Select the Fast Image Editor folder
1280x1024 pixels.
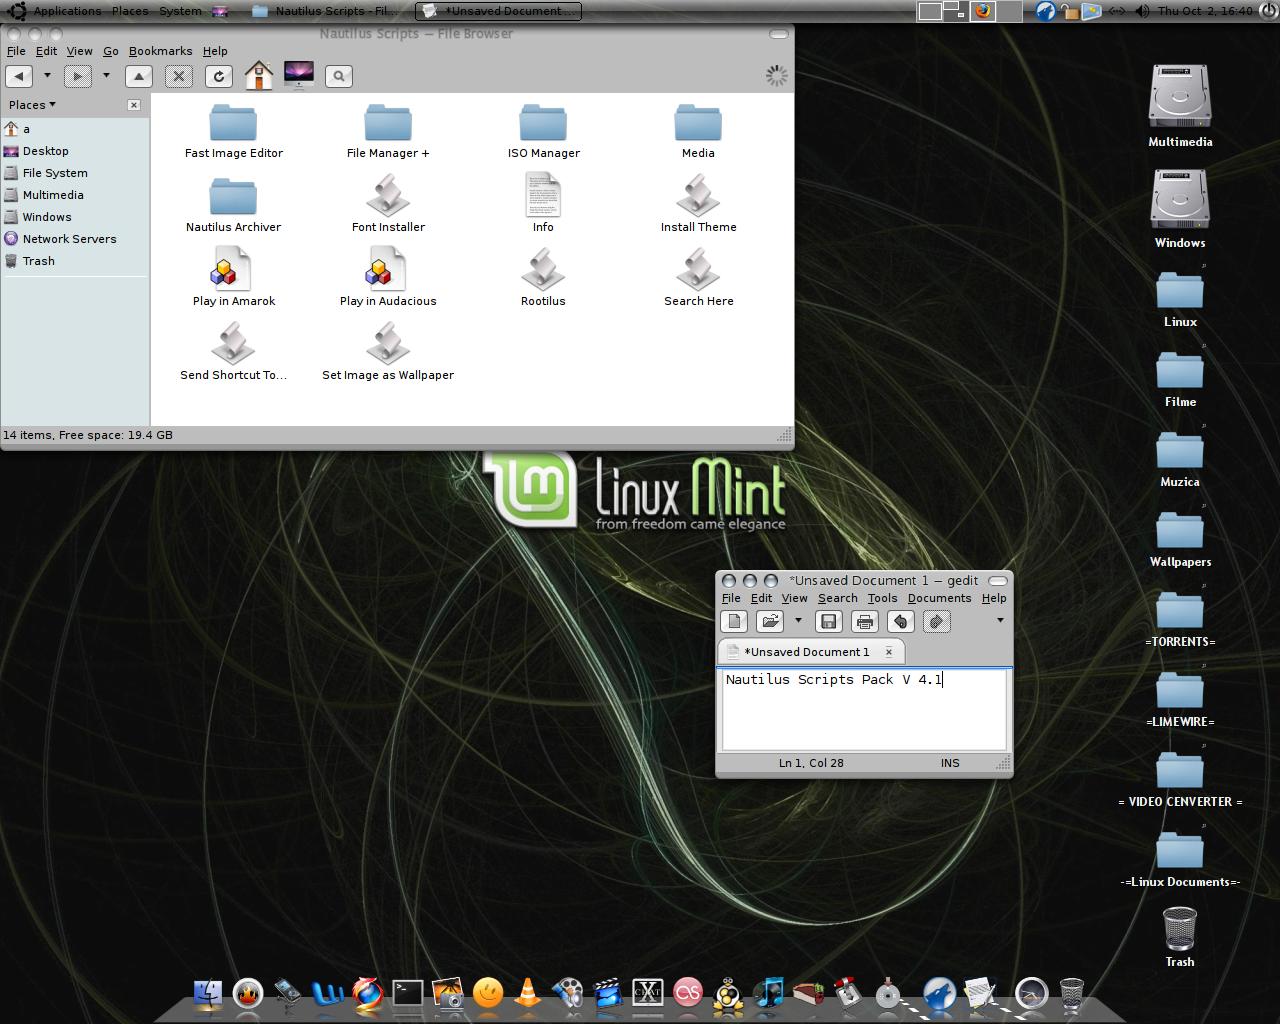click(234, 130)
